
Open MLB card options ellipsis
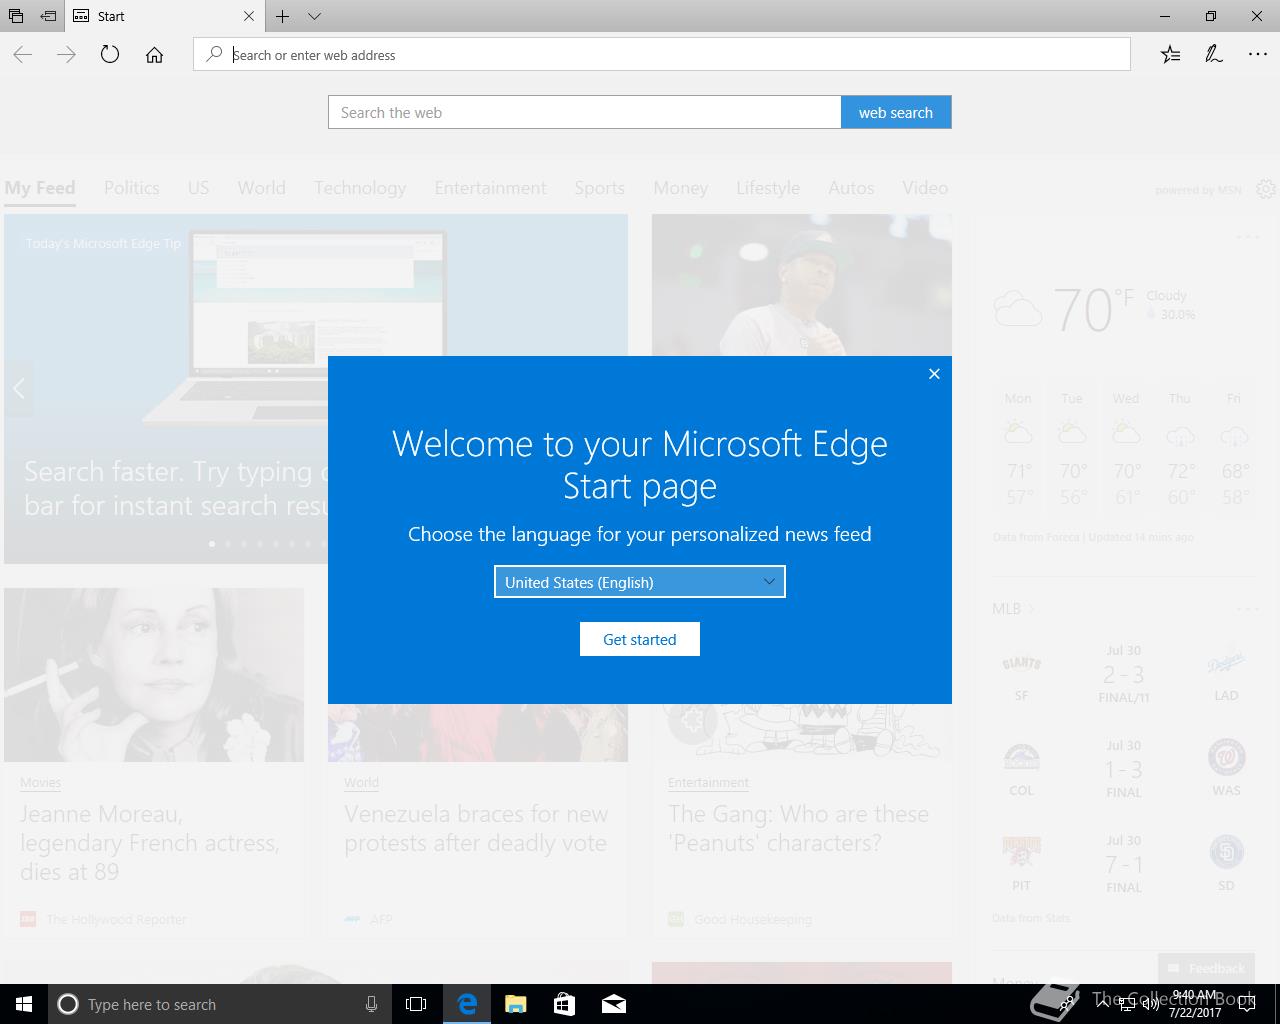tap(1248, 609)
